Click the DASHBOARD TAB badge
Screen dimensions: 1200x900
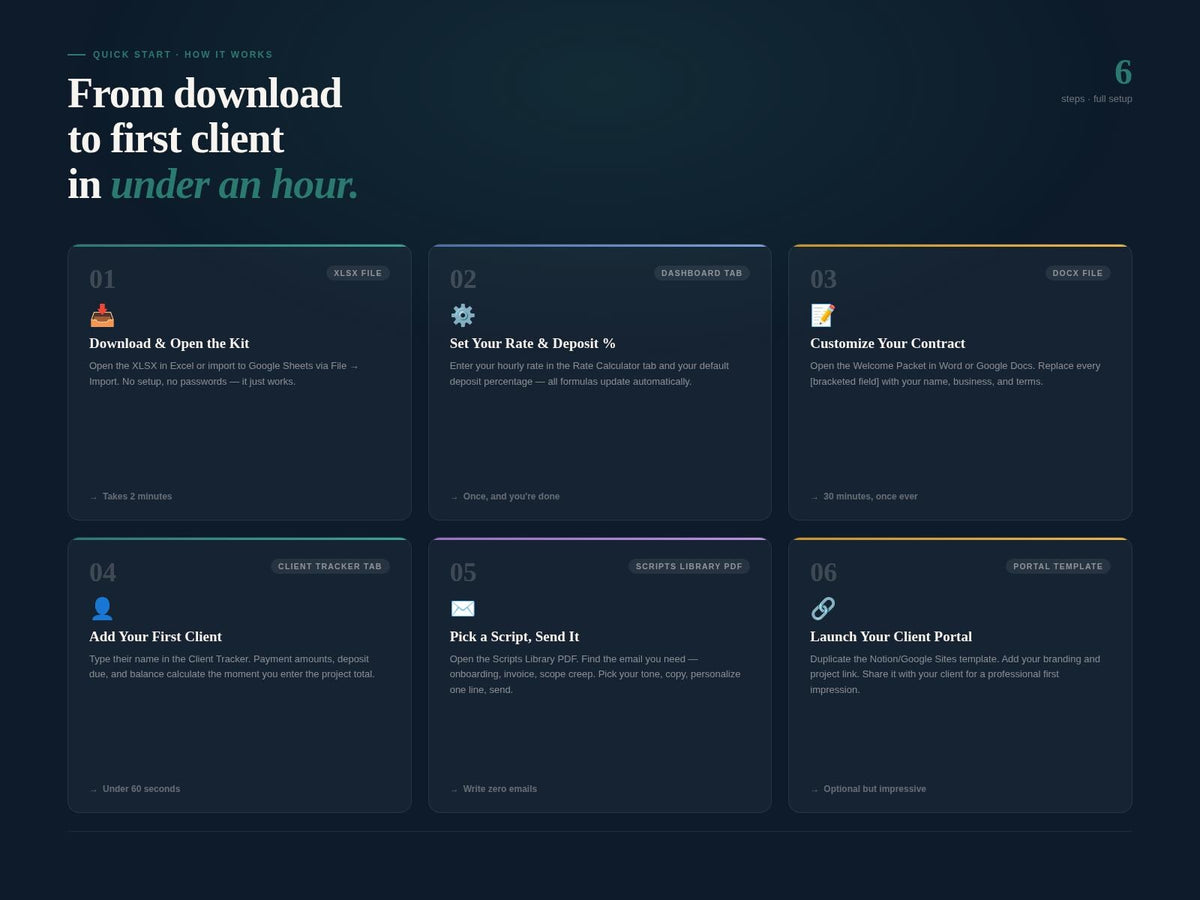pos(702,273)
